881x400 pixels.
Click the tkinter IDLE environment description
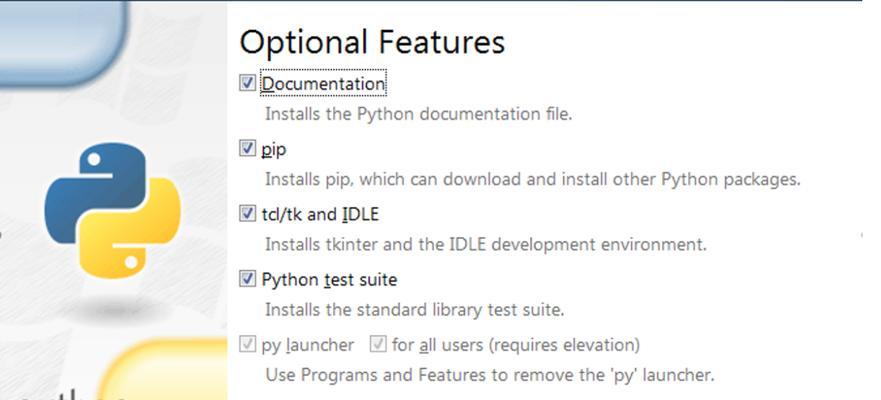coord(485,244)
